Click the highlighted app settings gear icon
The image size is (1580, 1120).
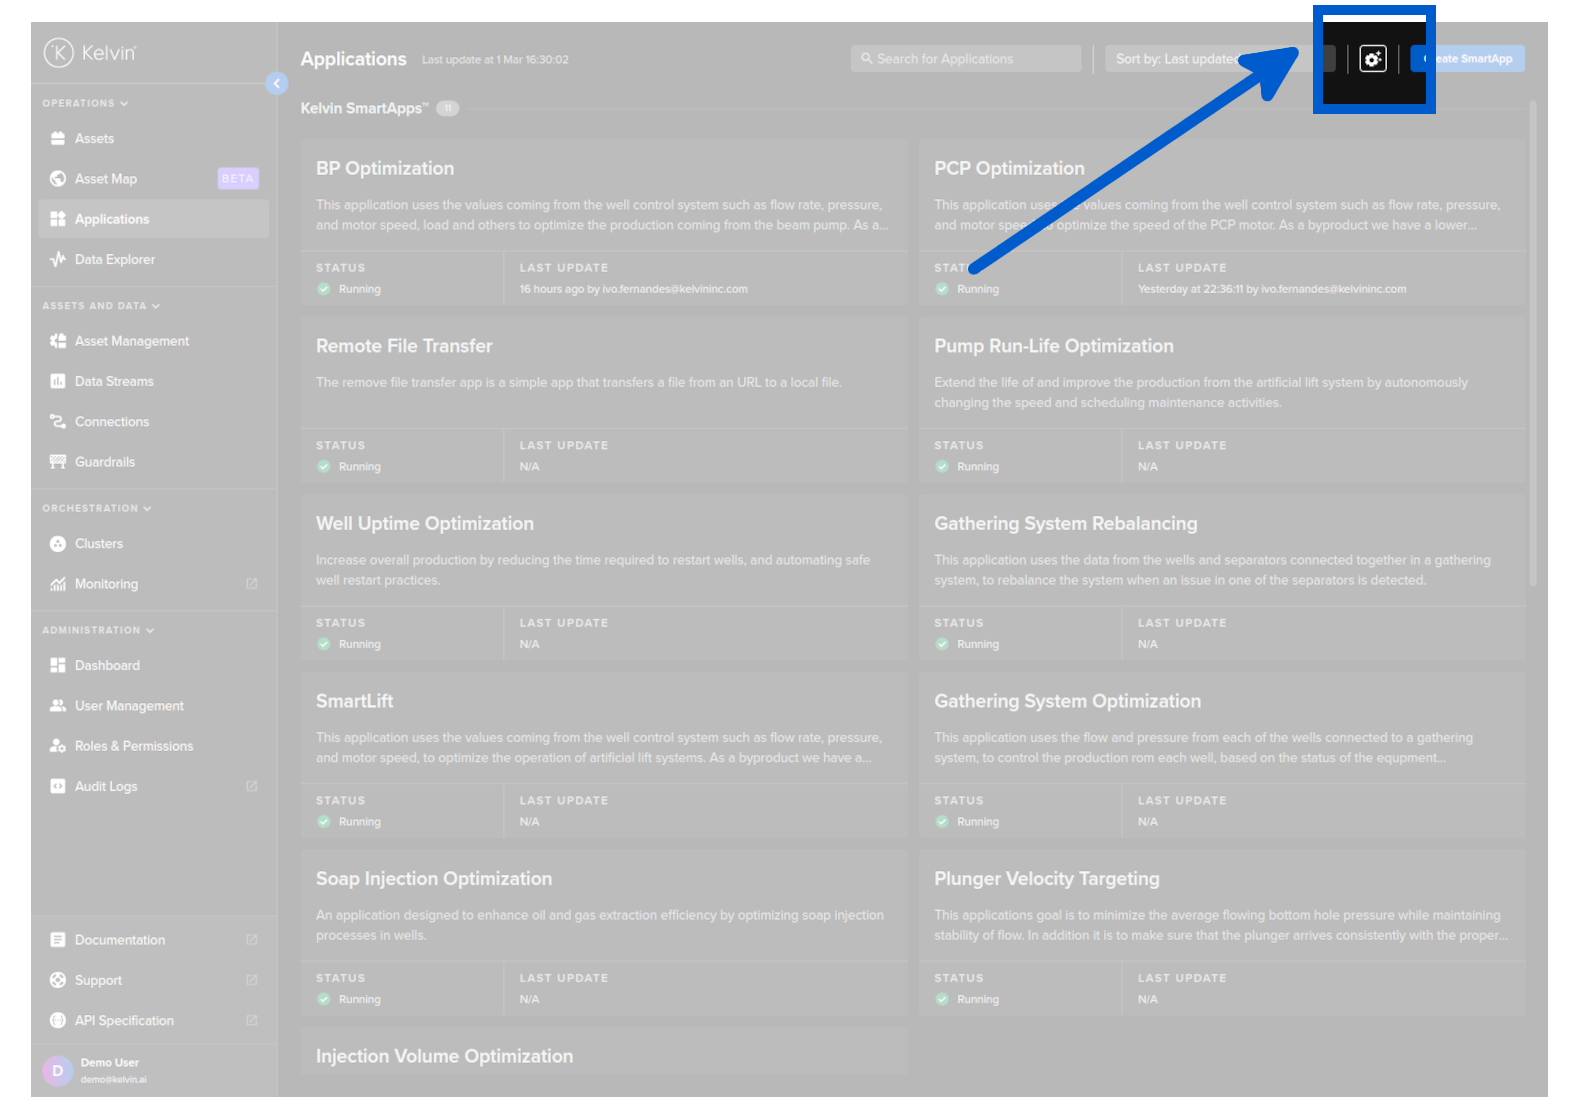[x=1373, y=59]
